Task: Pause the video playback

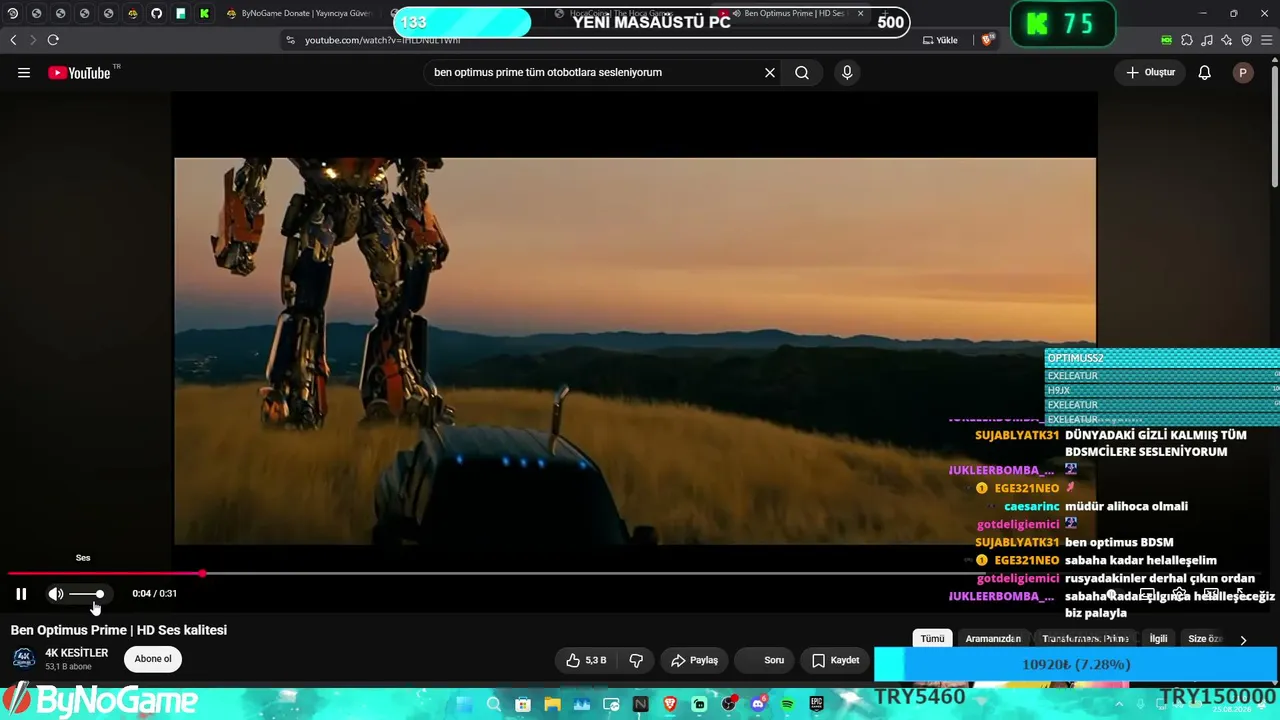Action: coord(21,594)
